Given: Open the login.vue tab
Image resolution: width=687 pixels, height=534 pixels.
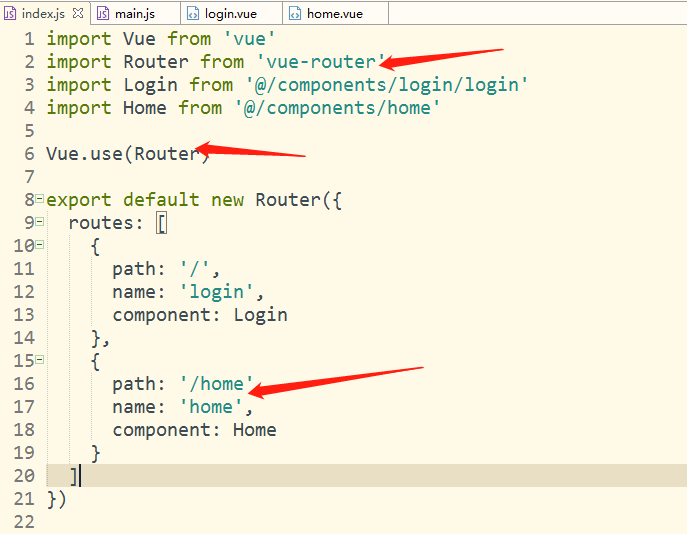Looking at the screenshot, I should tap(231, 14).
